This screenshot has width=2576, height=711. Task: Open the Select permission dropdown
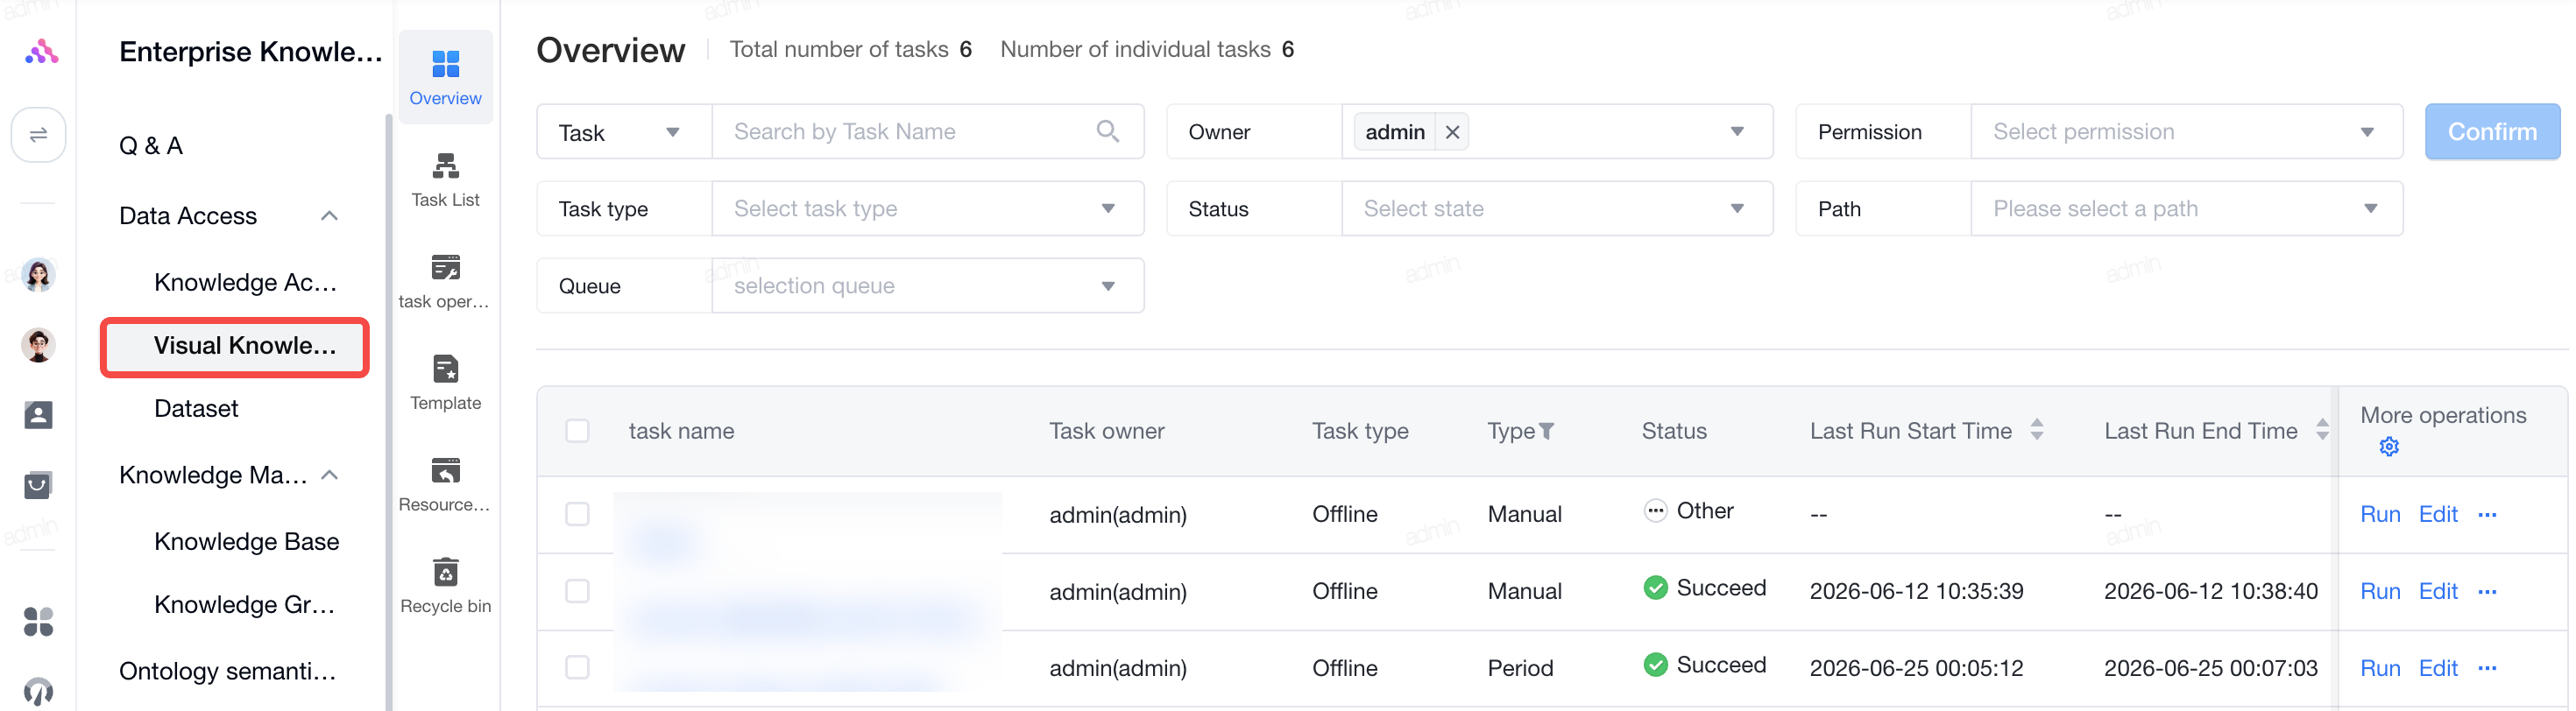coord(2185,131)
